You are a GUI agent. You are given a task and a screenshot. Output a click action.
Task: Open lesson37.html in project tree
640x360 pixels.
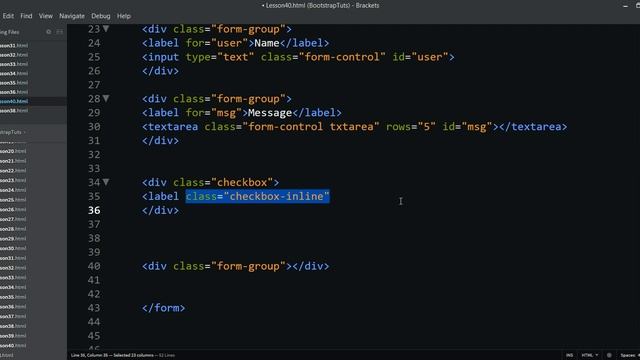click(x=13, y=316)
